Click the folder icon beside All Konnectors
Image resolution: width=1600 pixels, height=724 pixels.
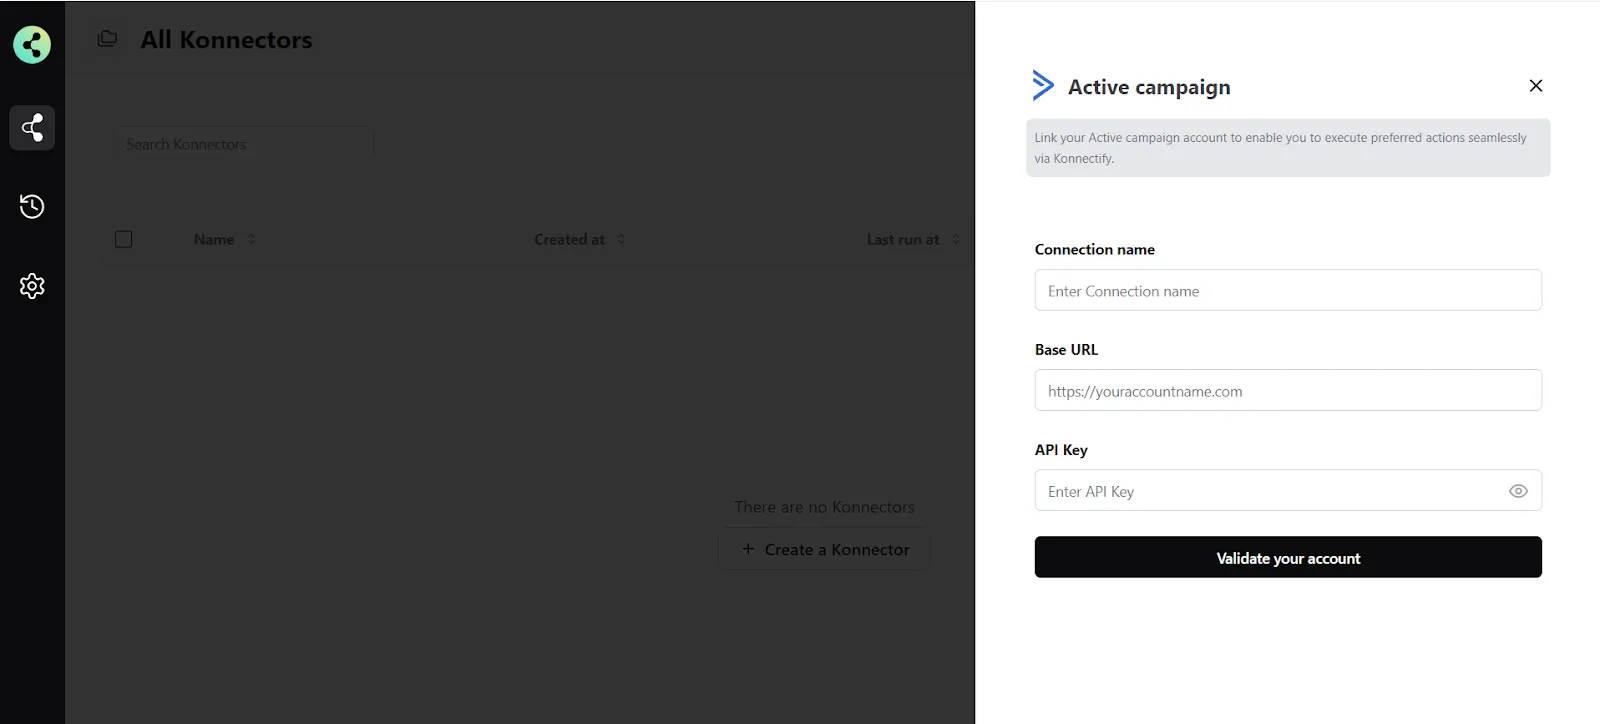pos(107,39)
